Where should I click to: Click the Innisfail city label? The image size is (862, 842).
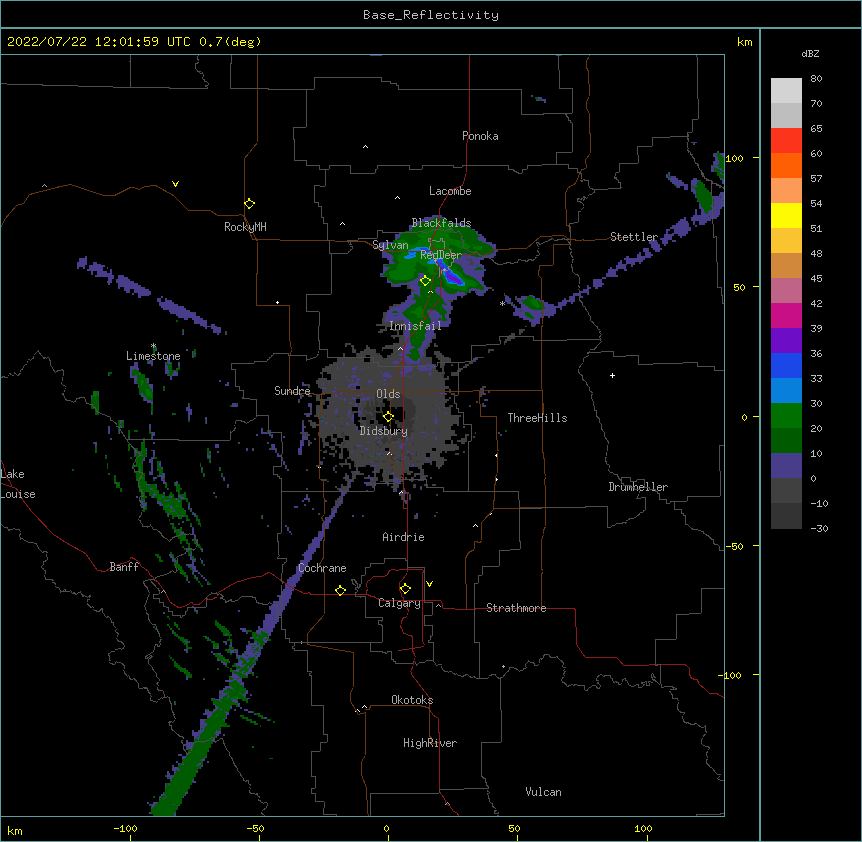coord(415,326)
